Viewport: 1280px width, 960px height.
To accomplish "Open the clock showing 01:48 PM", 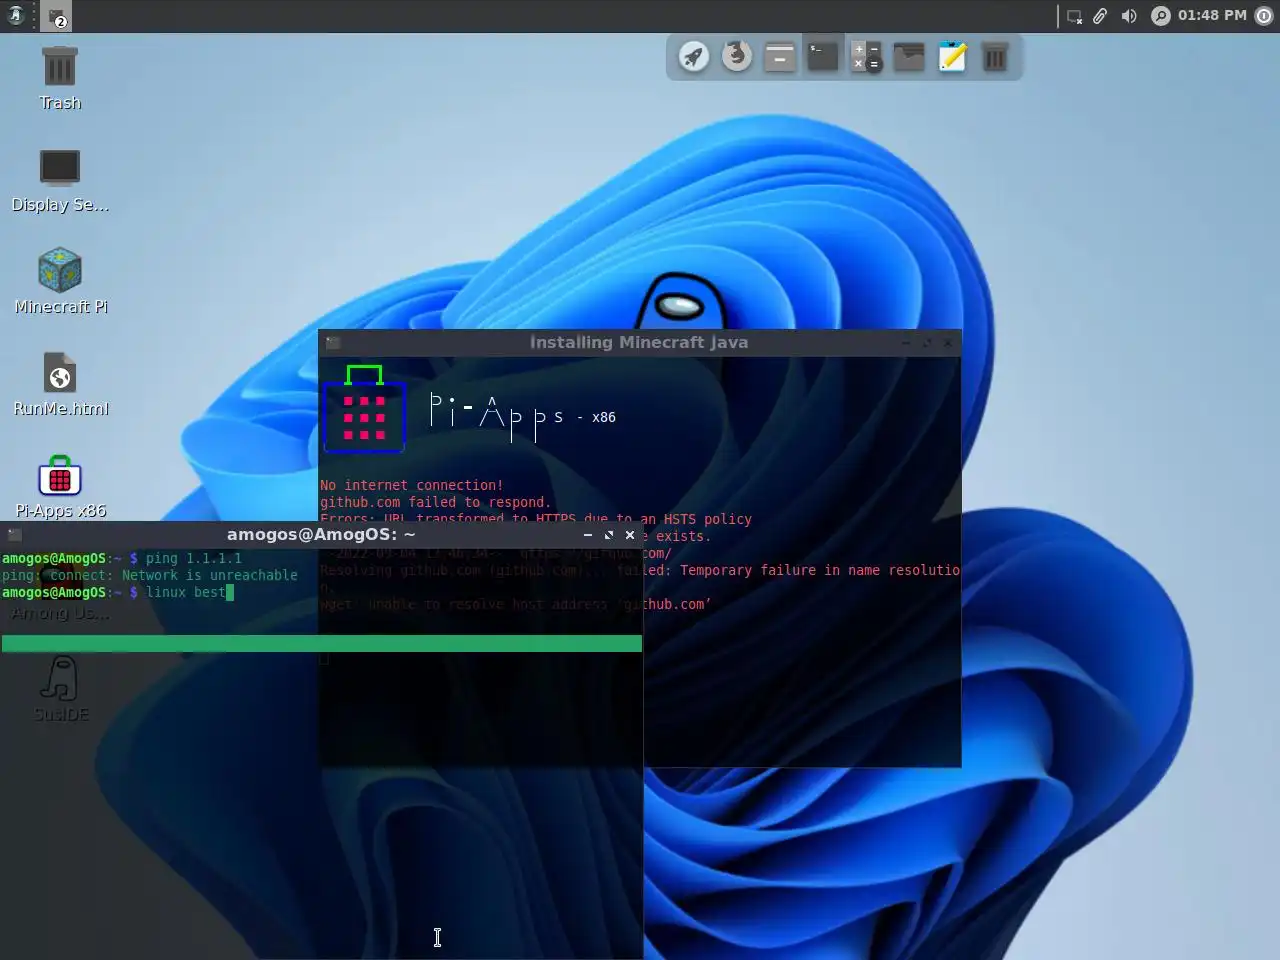I will click(x=1212, y=16).
